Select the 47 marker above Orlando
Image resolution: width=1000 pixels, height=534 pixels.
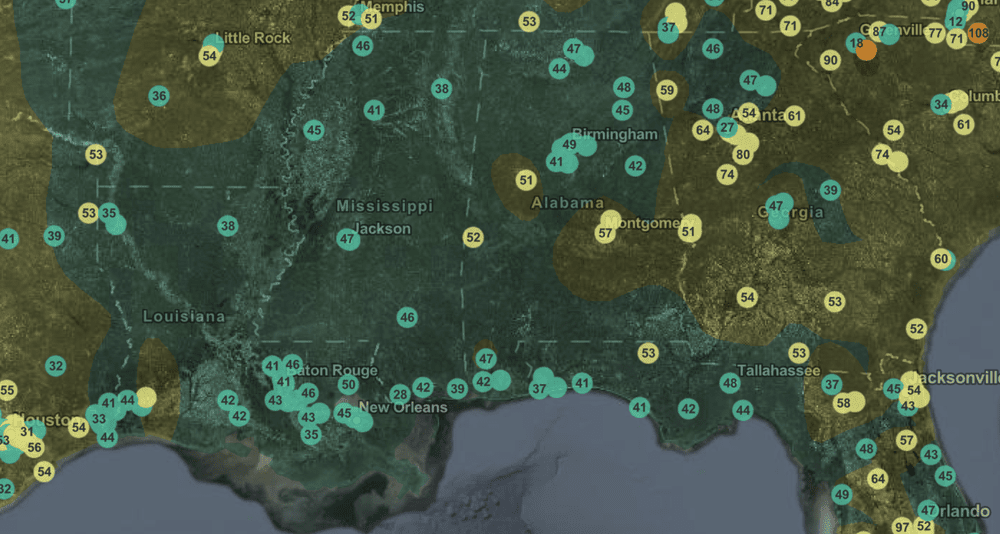(929, 510)
